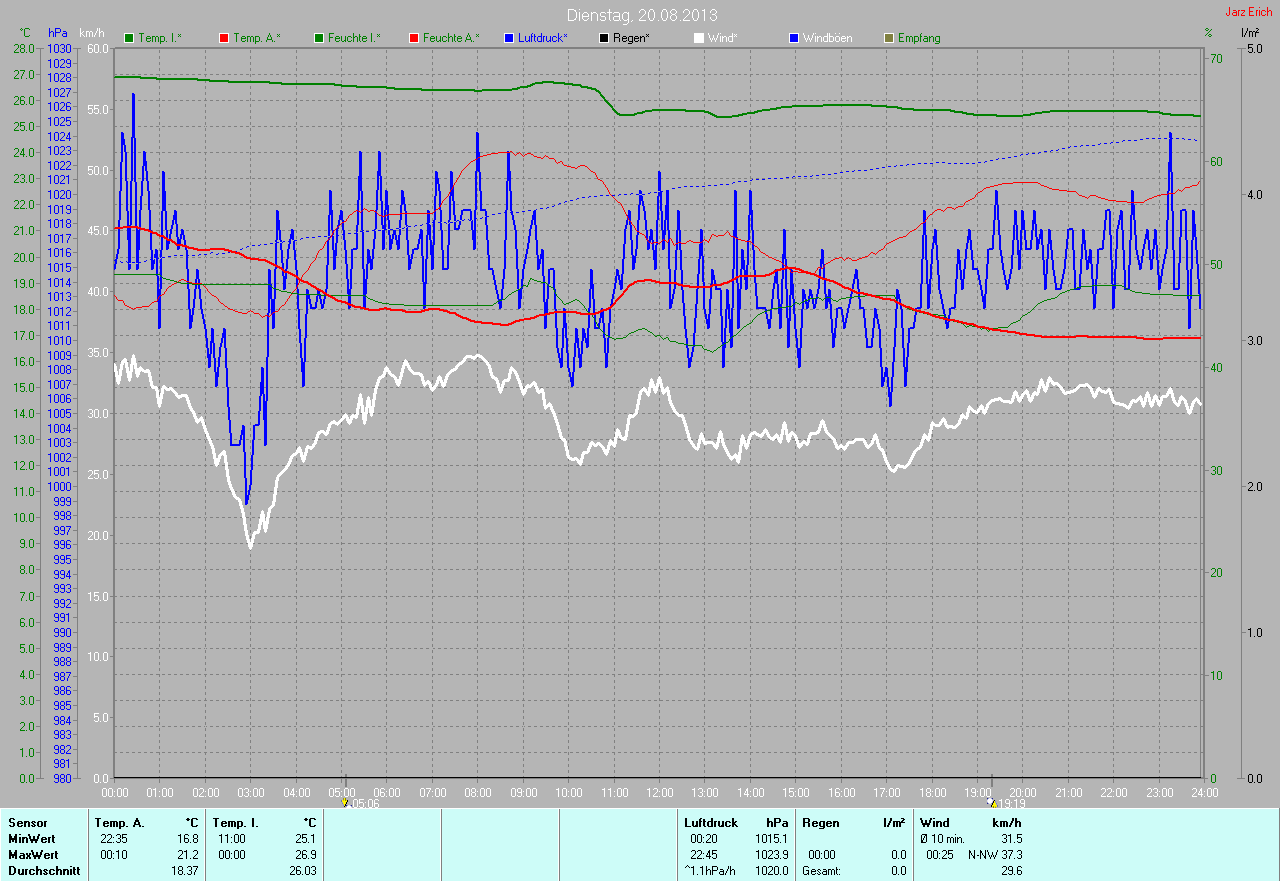The width and height of the screenshot is (1280, 881).
Task: Click the "1030" label on the pressure axis
Action: coord(59,49)
